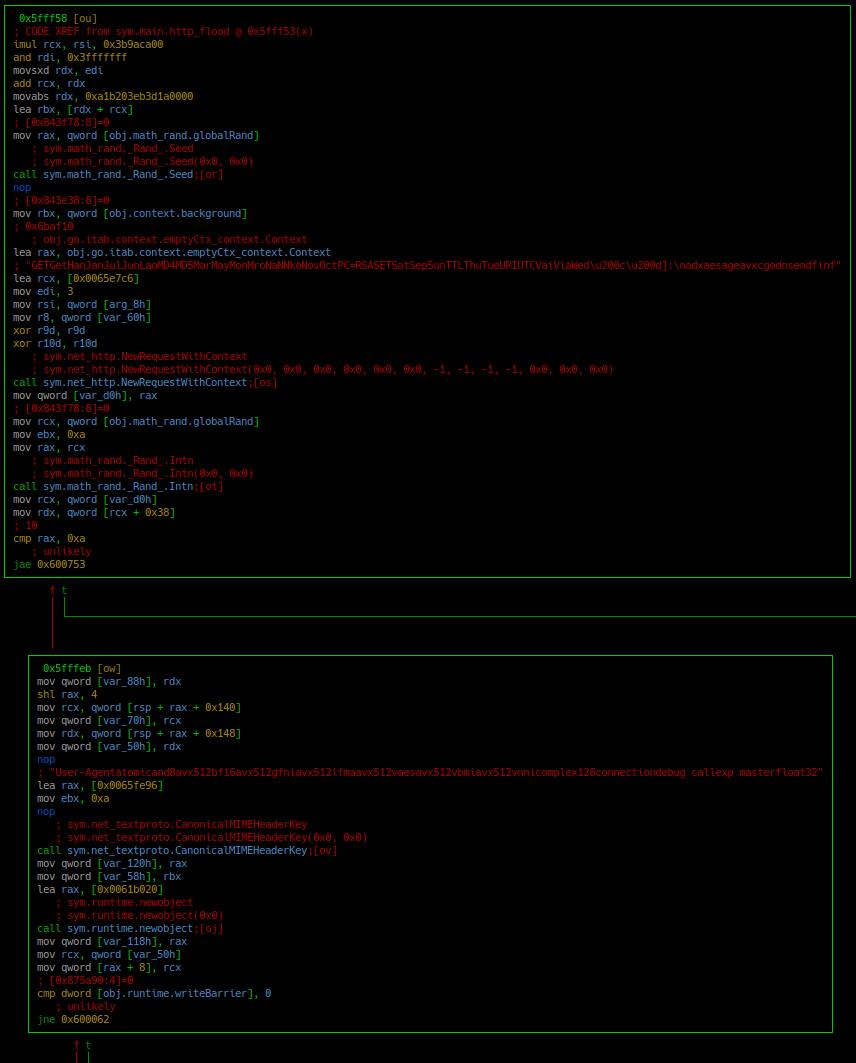
Task: Click the cmp dword [obj.runtime.writeBarrier] line
Action: pos(154,994)
